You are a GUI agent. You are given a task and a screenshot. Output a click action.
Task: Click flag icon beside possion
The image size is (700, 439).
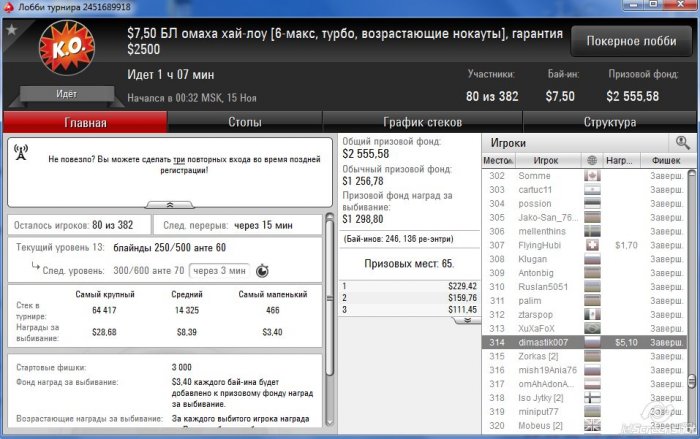point(592,203)
